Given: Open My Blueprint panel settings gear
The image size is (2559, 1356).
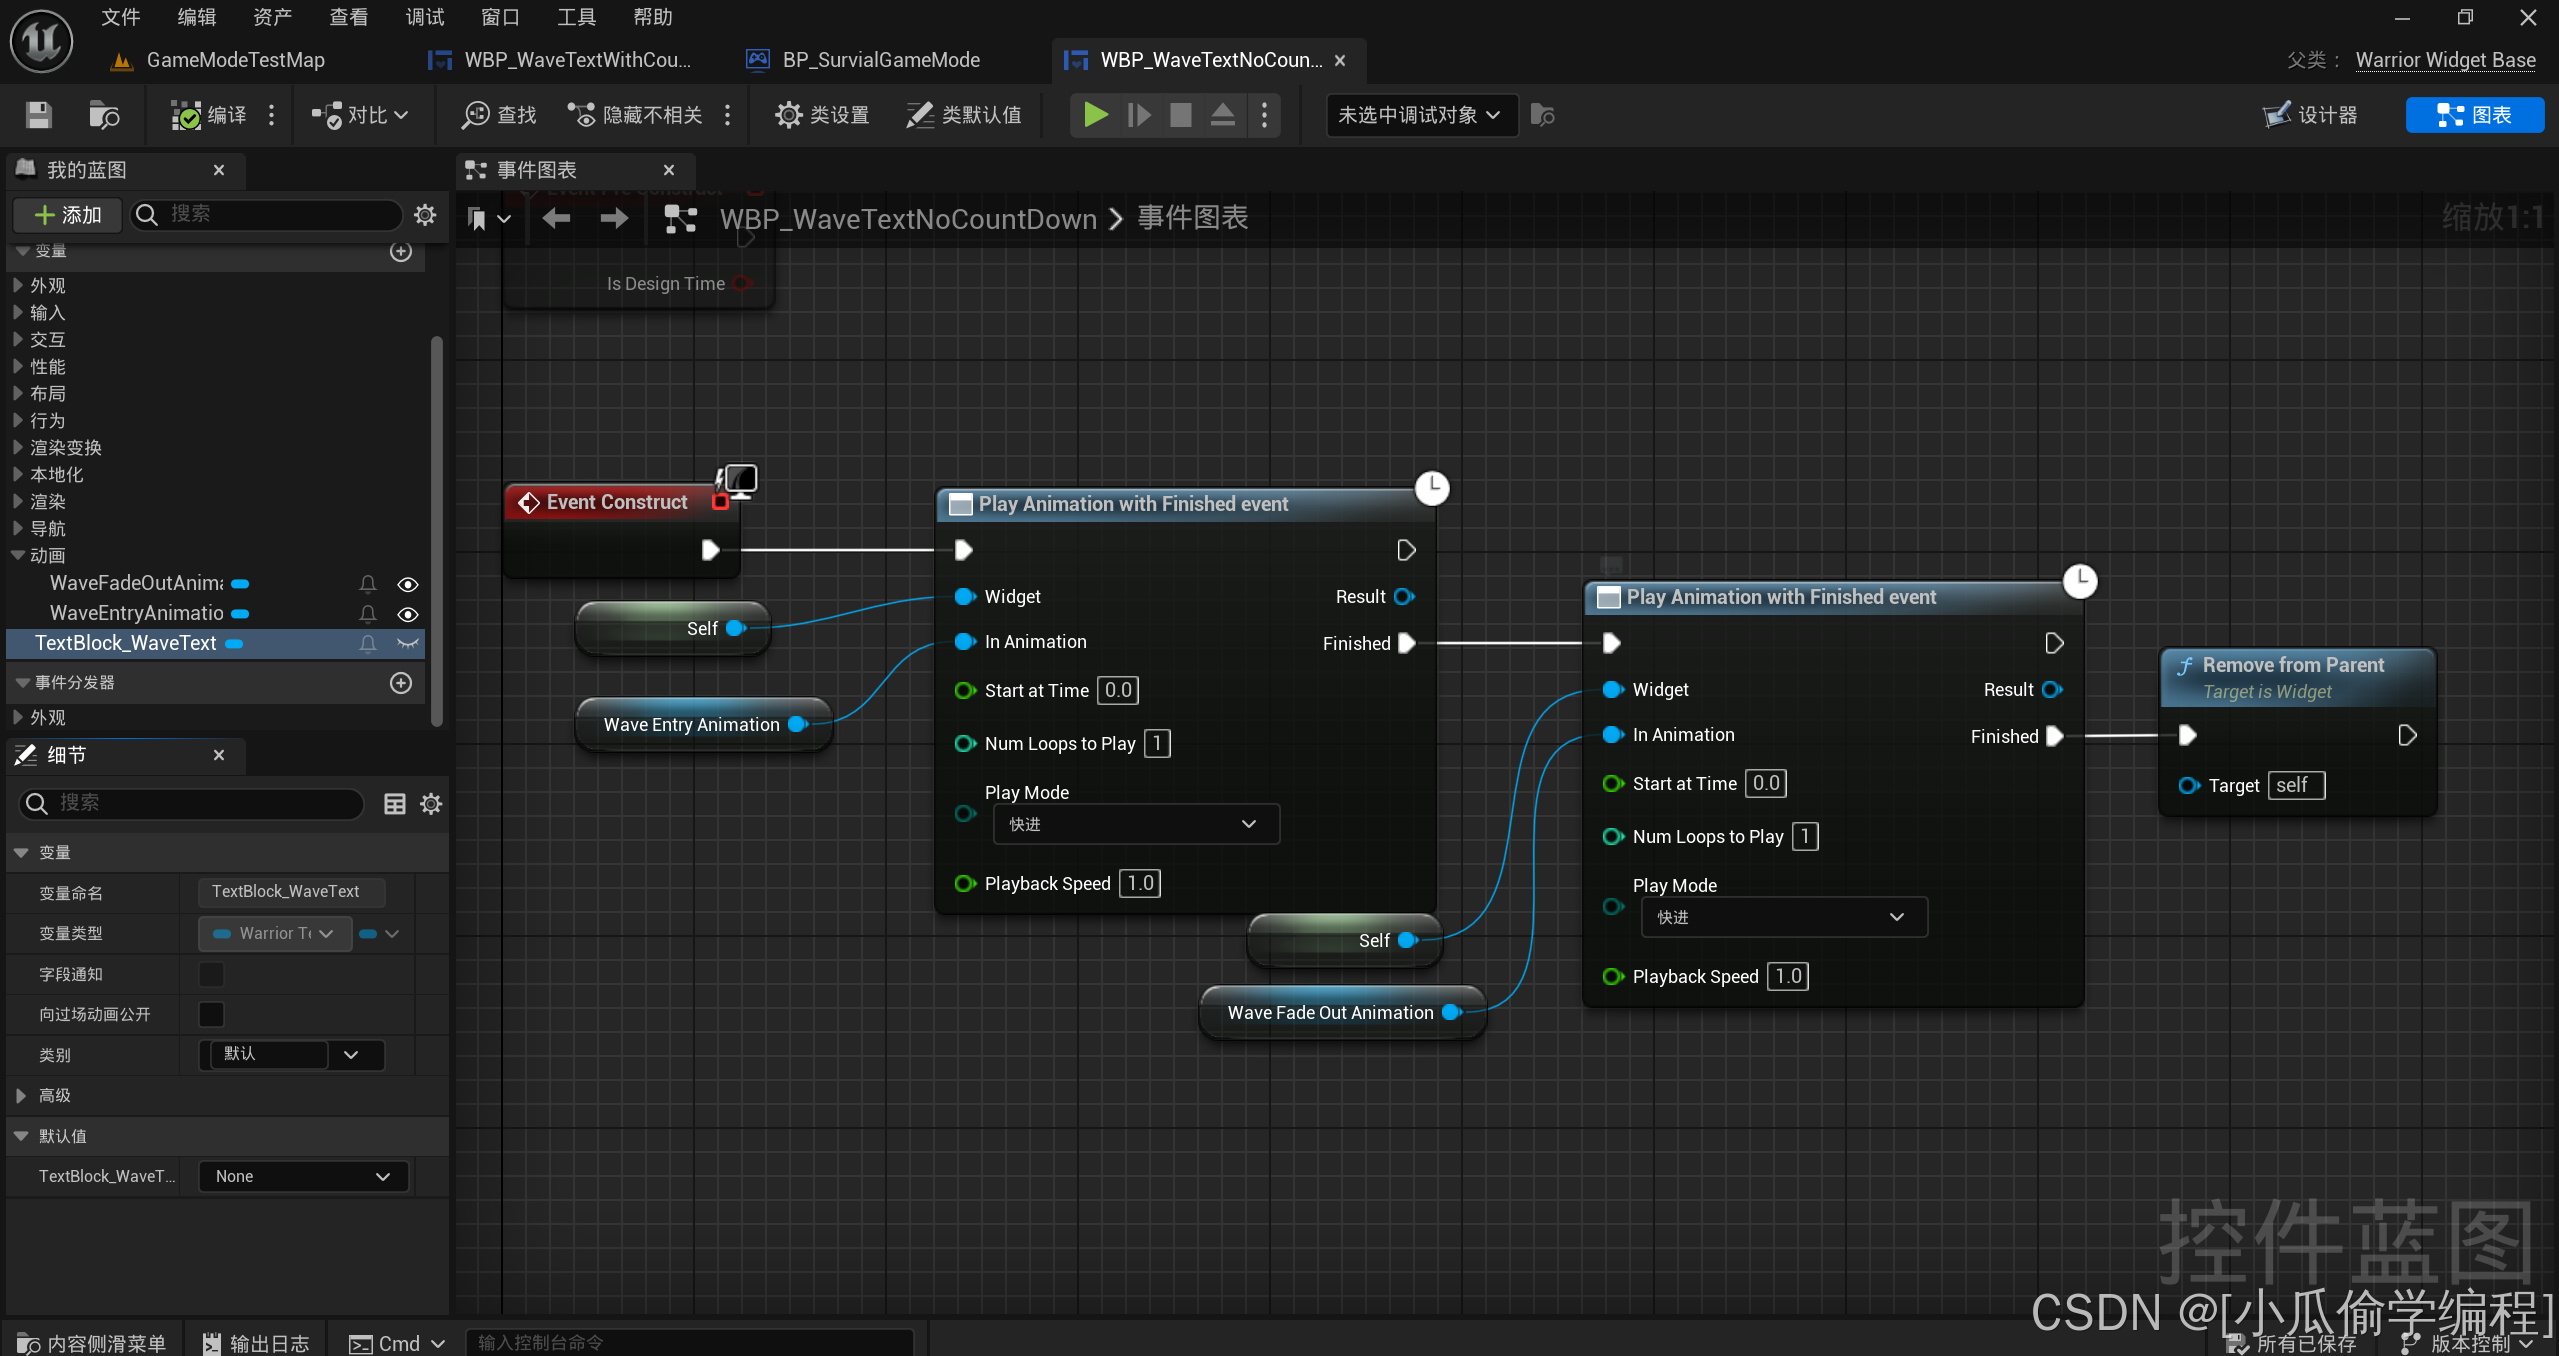Looking at the screenshot, I should point(425,215).
